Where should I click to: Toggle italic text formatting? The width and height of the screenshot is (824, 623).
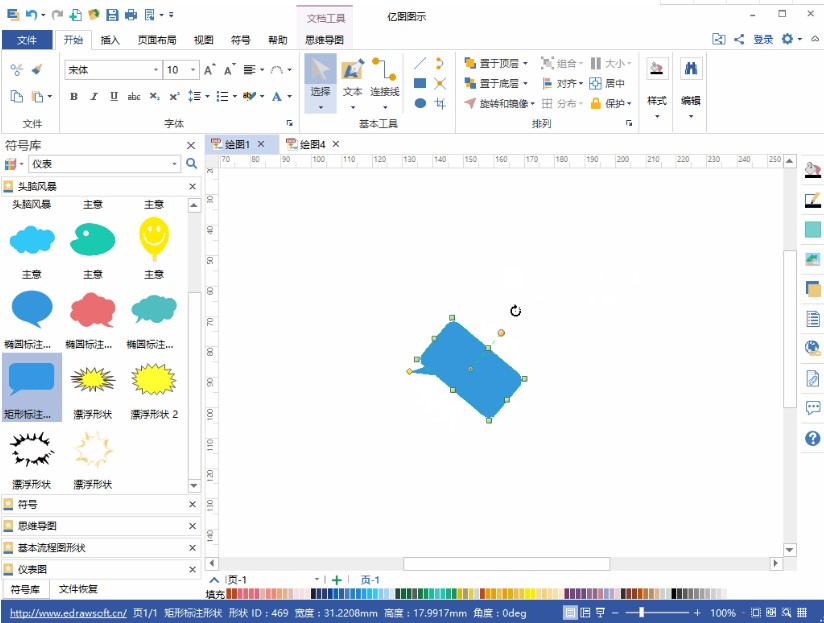(x=94, y=97)
